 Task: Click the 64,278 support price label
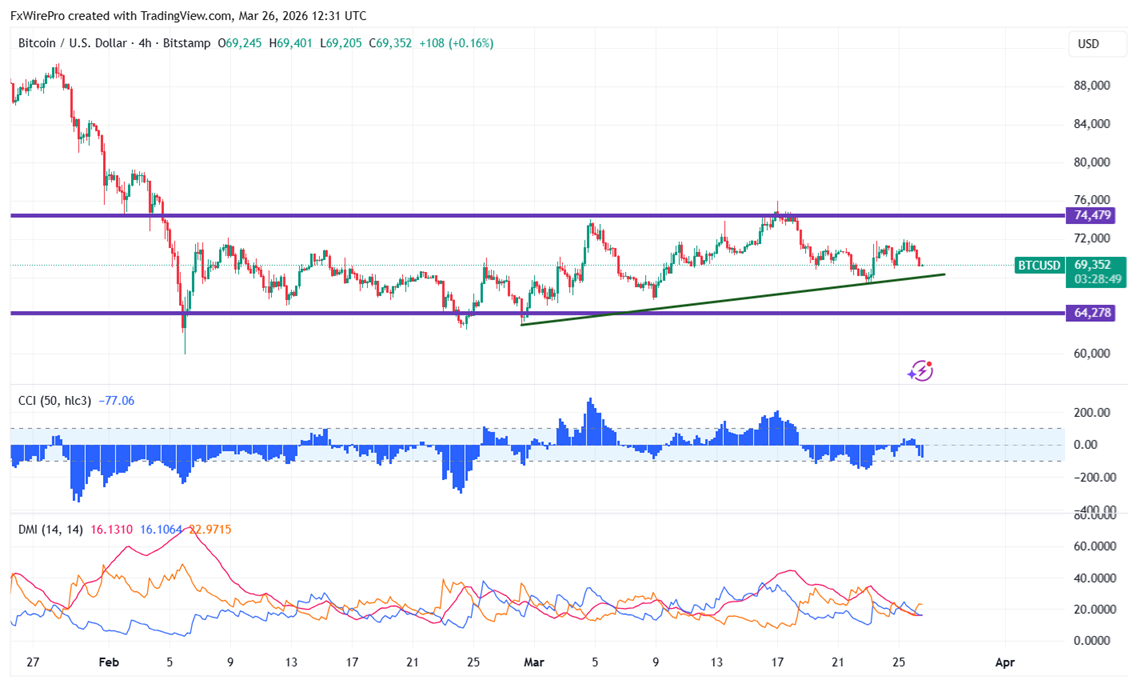[1092, 313]
